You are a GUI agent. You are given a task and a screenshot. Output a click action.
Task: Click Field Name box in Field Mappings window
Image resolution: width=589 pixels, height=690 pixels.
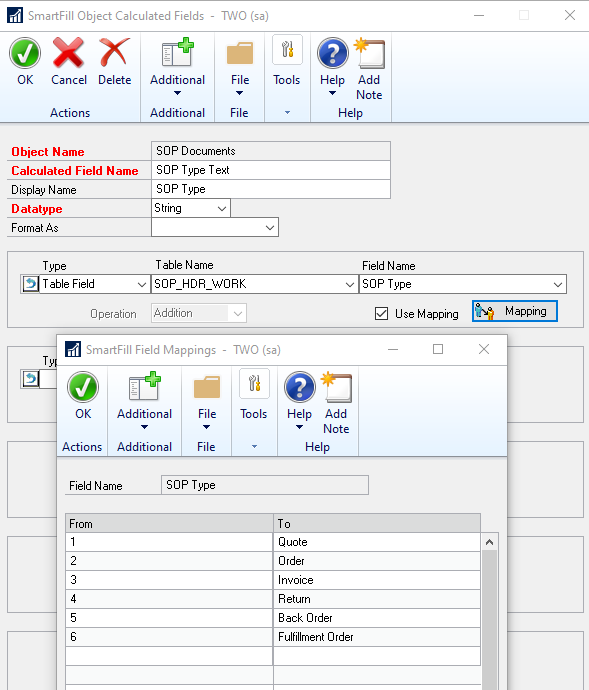tap(265, 485)
